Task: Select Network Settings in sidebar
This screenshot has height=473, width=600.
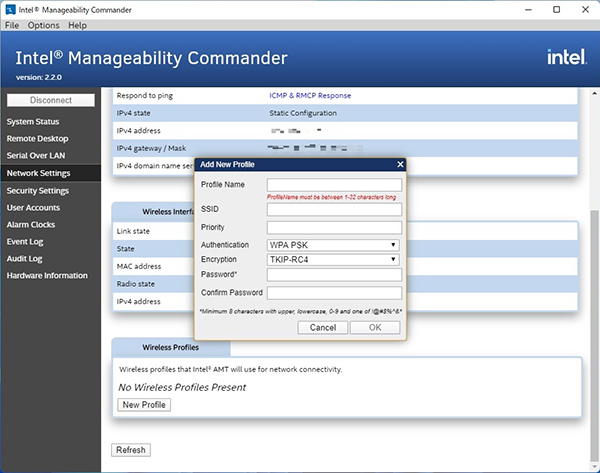Action: point(51,173)
